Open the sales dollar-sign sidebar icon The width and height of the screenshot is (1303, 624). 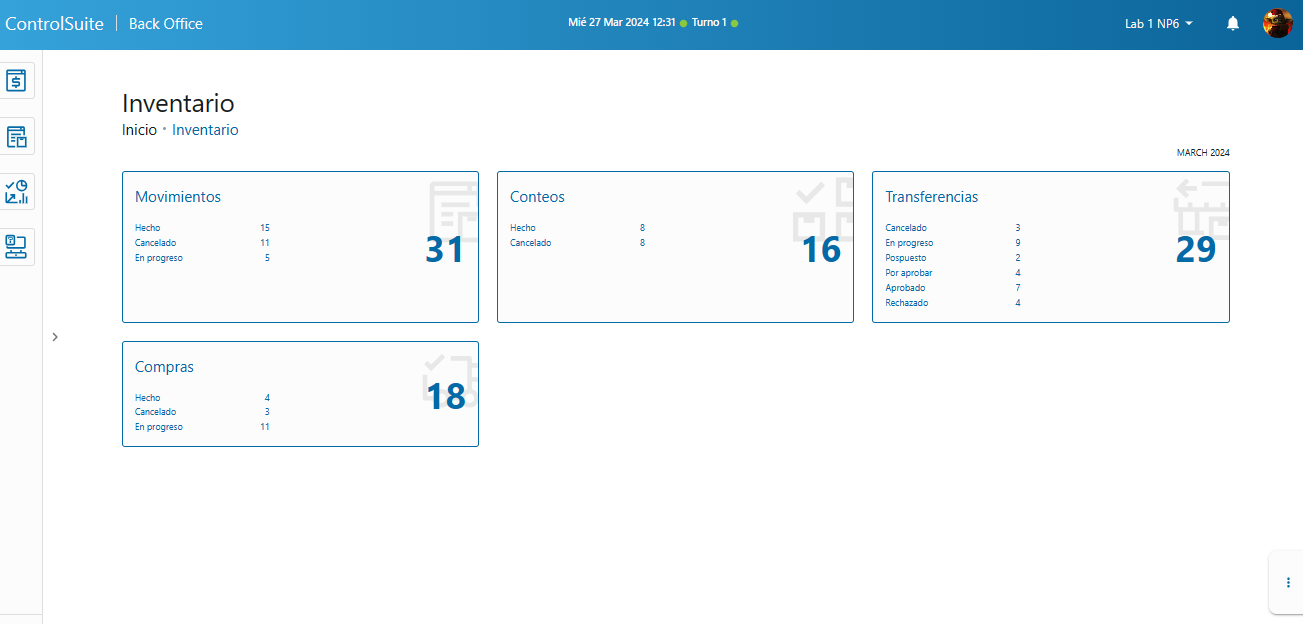tap(18, 81)
